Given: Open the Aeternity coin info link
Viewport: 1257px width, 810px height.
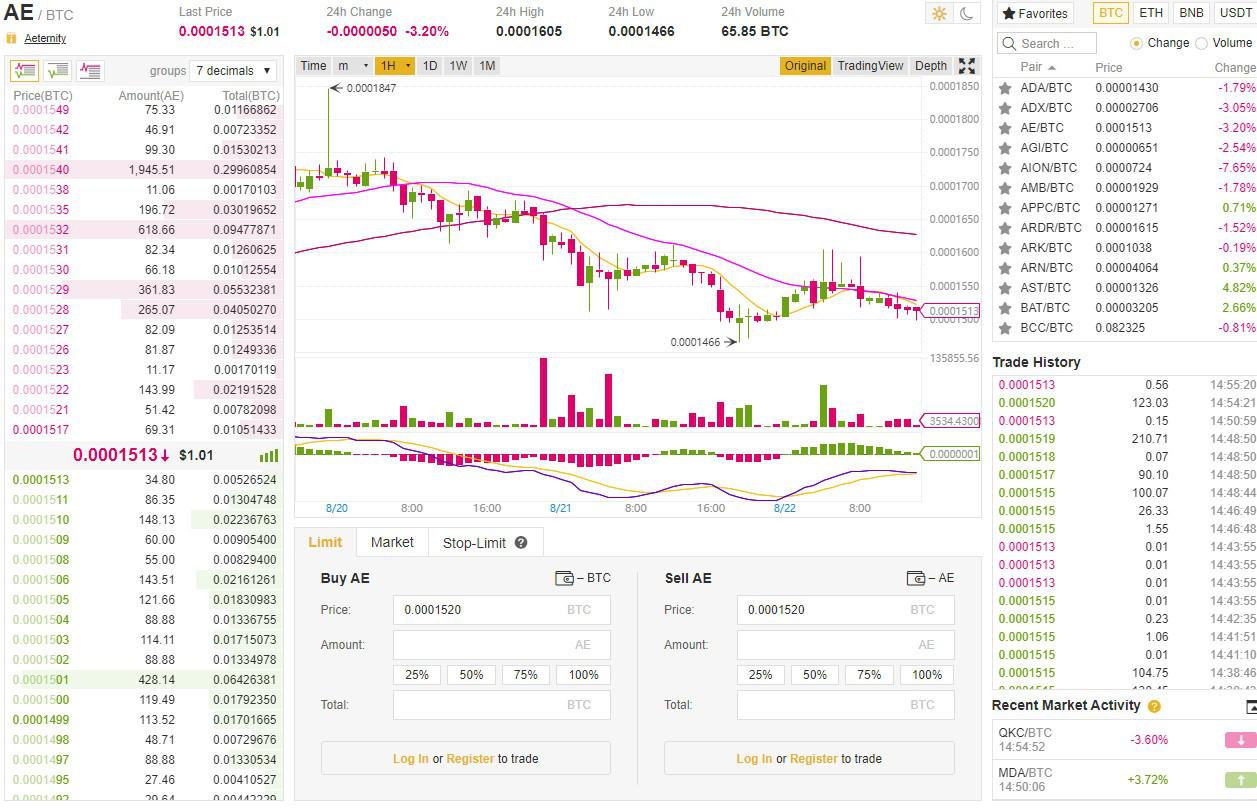Looking at the screenshot, I should [x=45, y=38].
